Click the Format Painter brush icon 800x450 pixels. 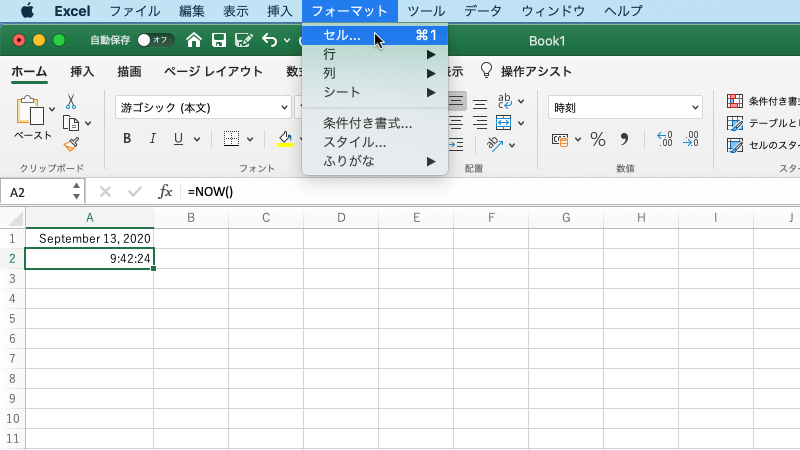(x=71, y=145)
